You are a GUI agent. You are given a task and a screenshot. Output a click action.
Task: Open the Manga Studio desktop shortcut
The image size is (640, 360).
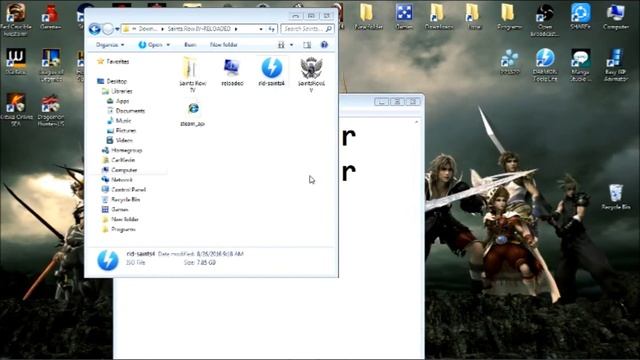tap(580, 64)
